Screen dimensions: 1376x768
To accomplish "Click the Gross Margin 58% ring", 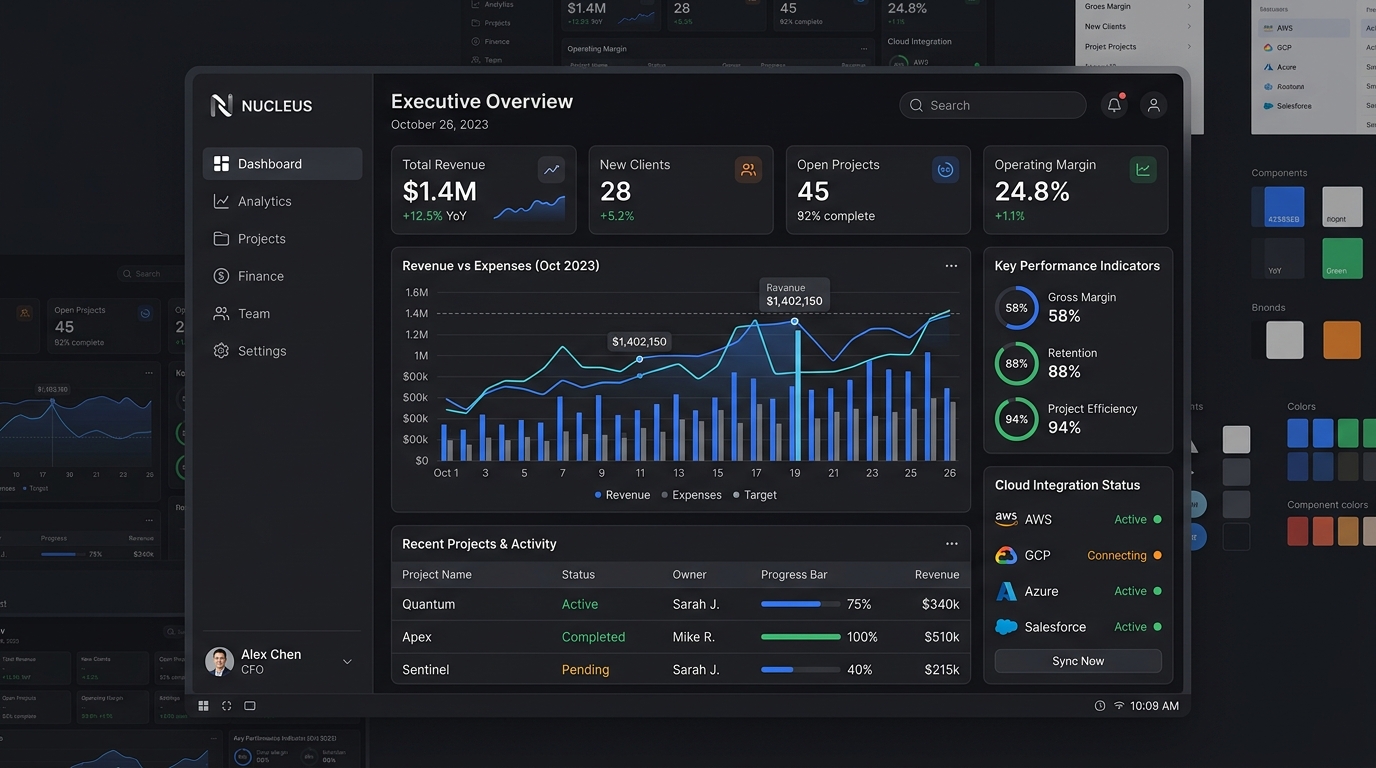I will click(x=1016, y=308).
